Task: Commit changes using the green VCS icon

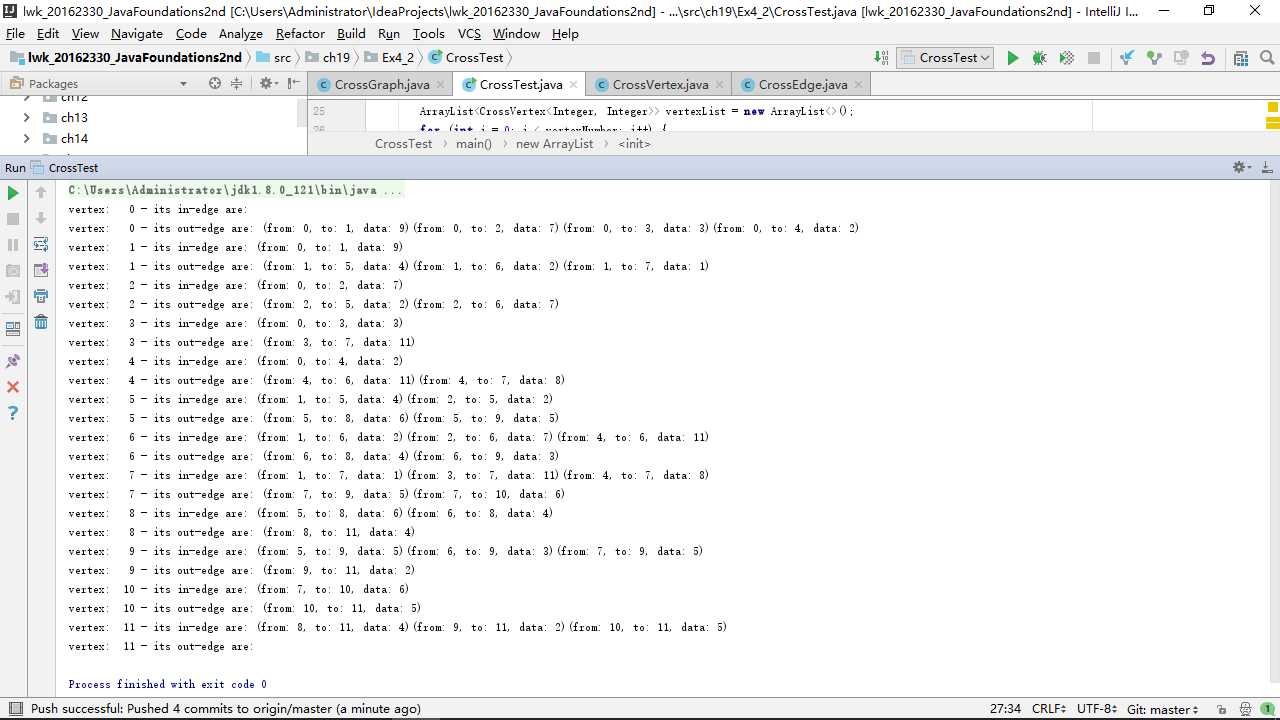Action: coord(1154,58)
